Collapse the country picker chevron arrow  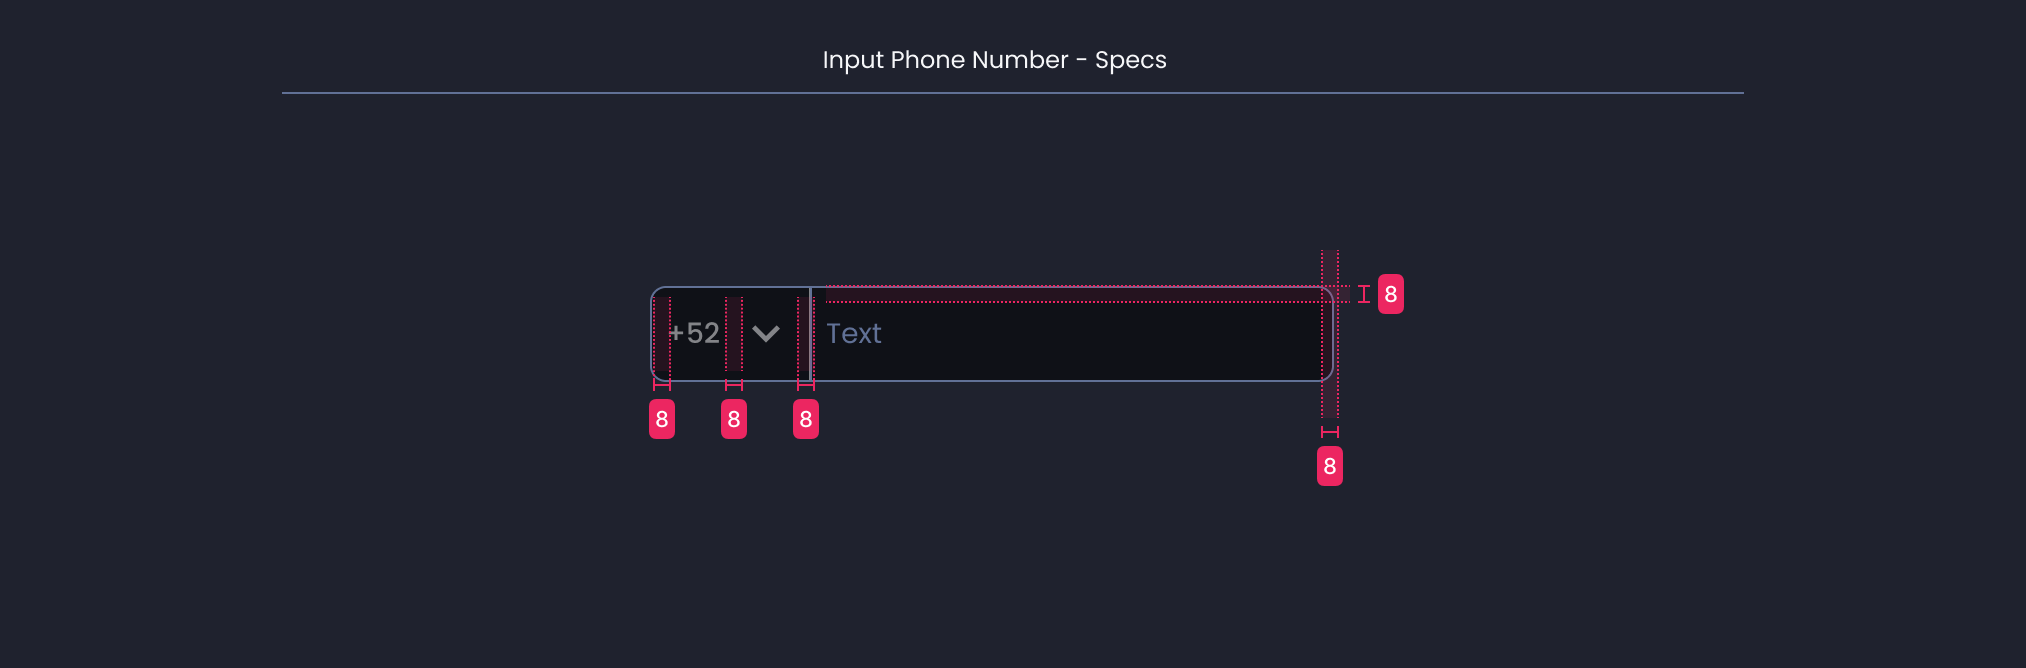pos(766,335)
